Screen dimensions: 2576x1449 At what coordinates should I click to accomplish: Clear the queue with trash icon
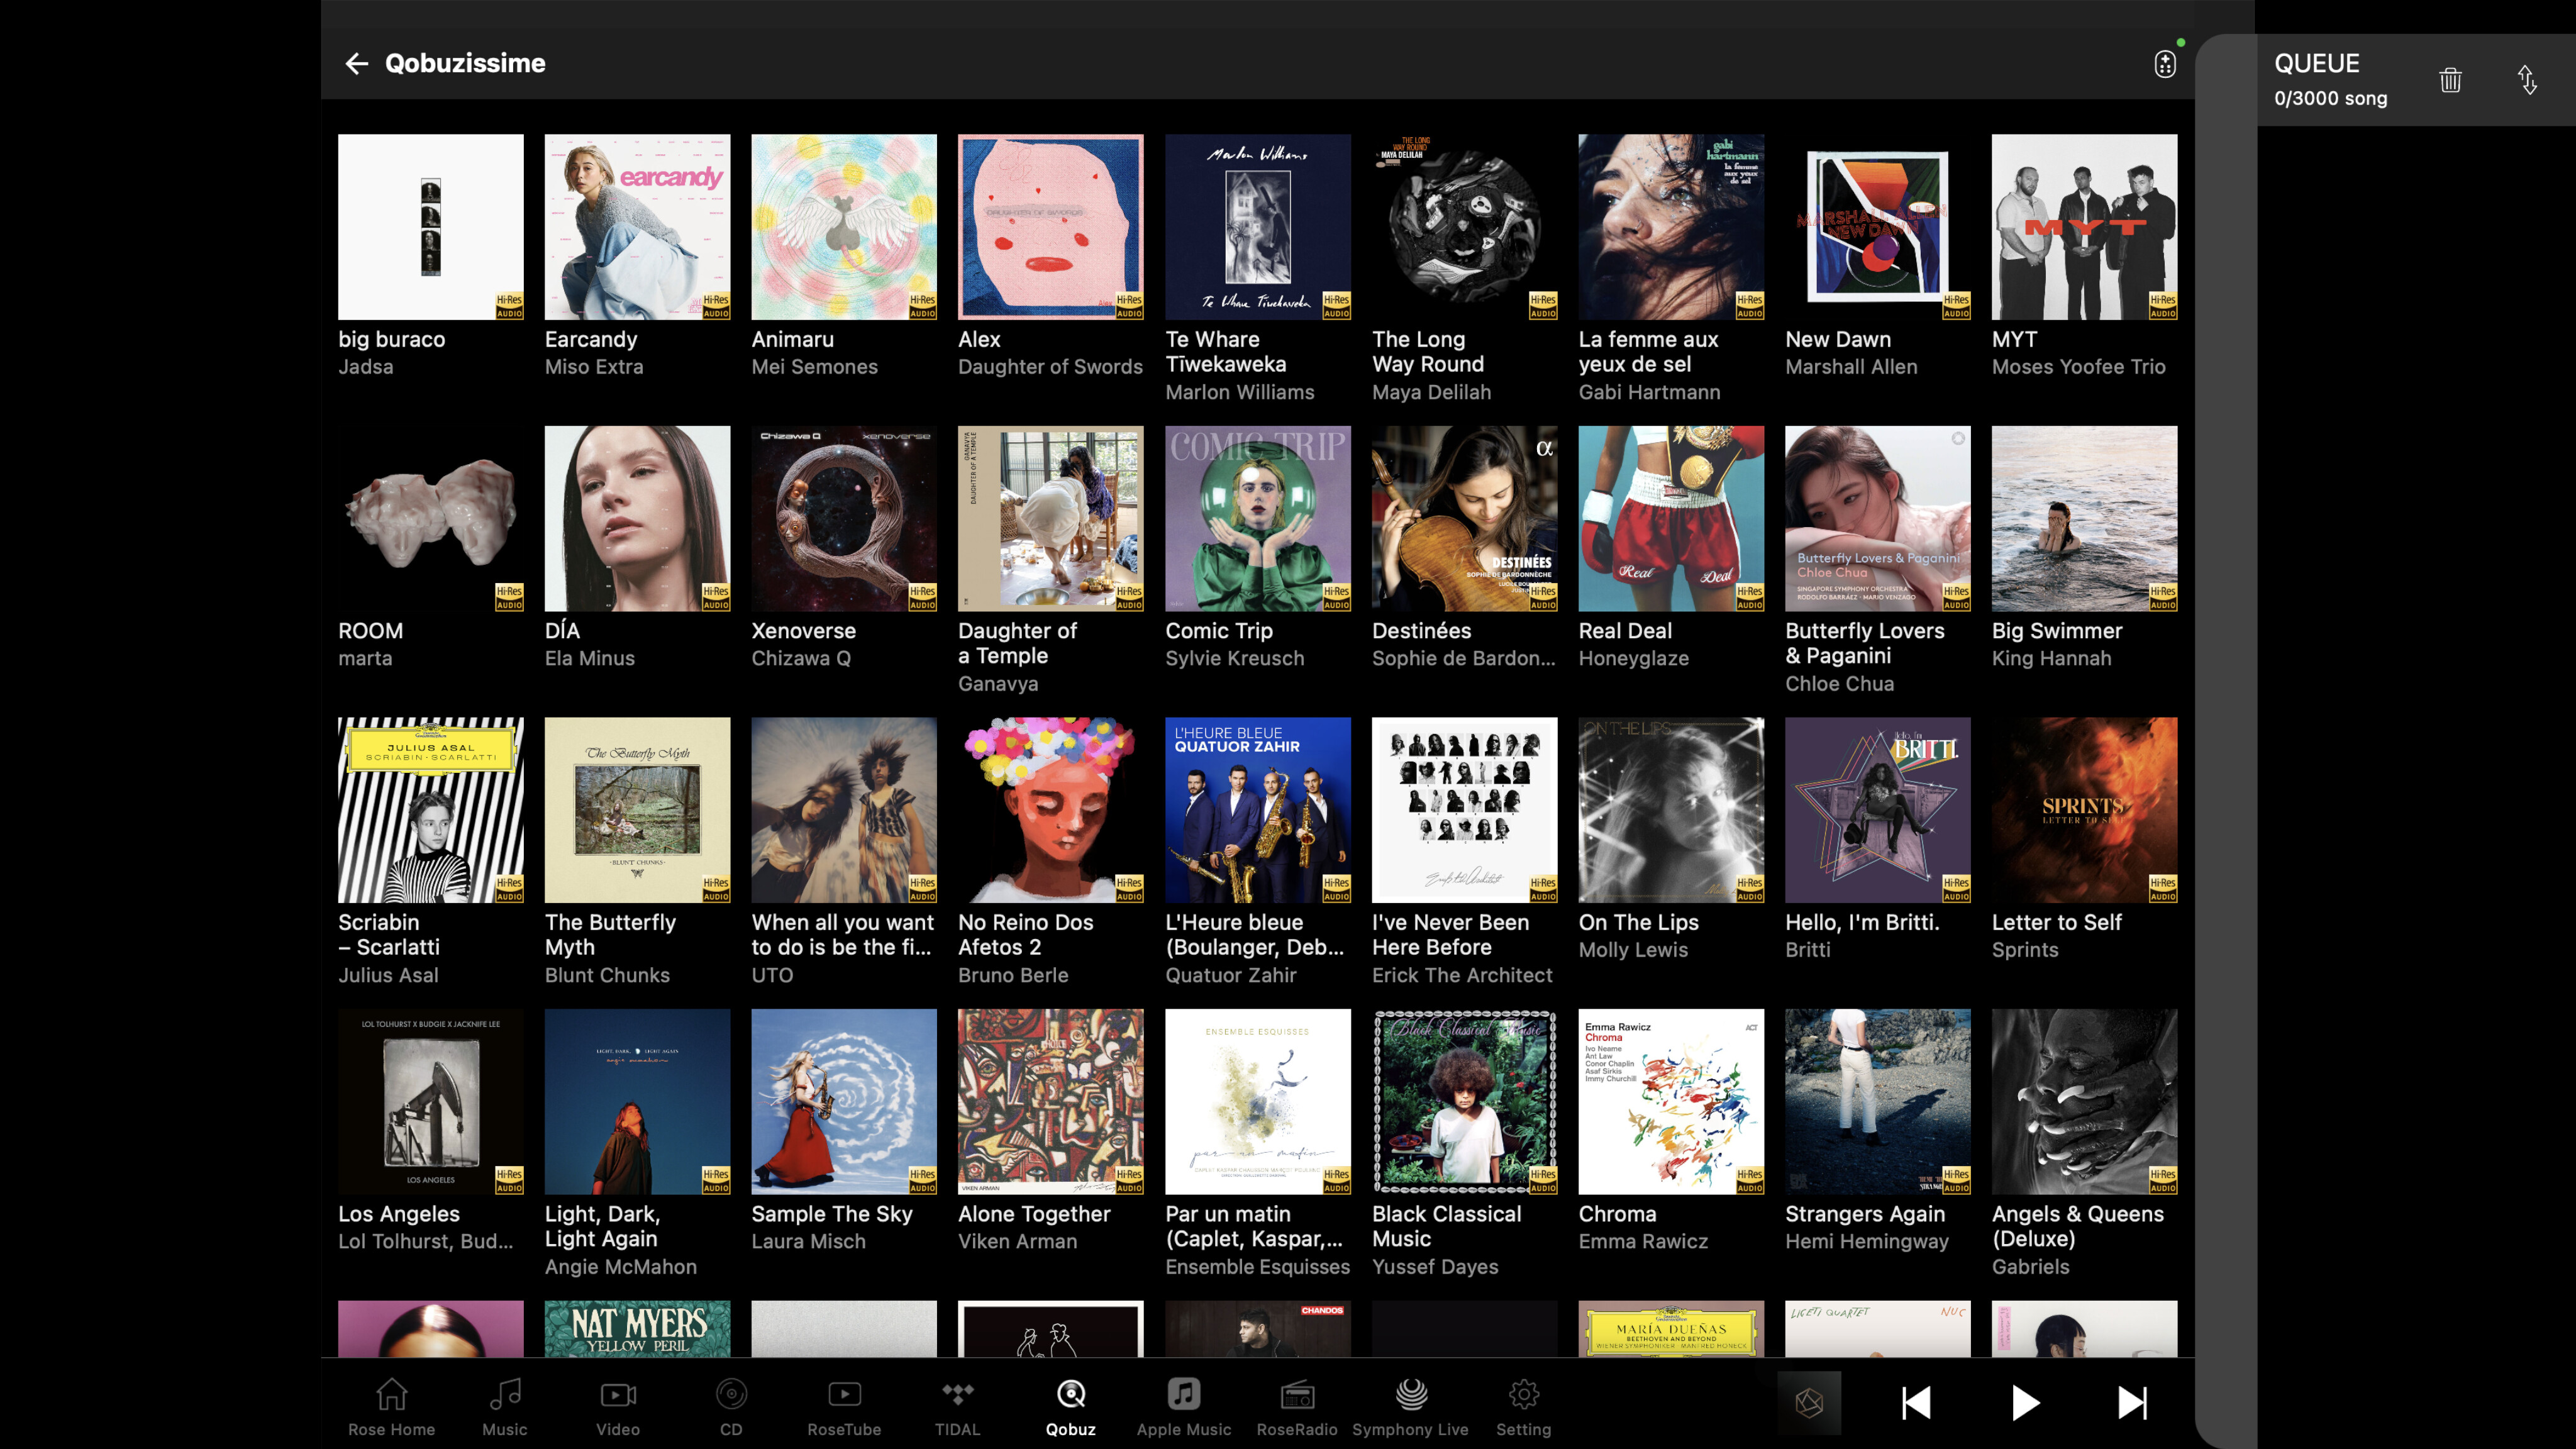tap(2450, 79)
